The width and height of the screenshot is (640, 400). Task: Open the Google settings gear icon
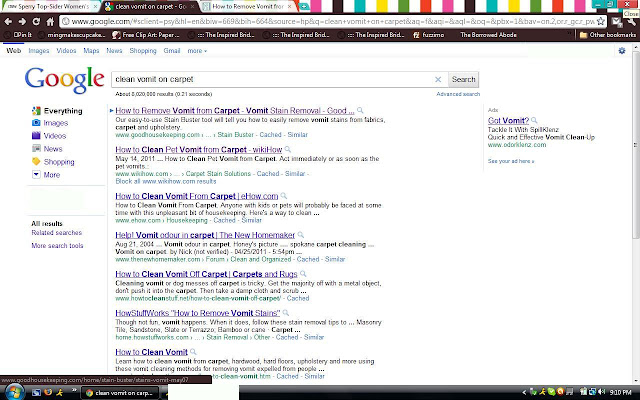[622, 51]
